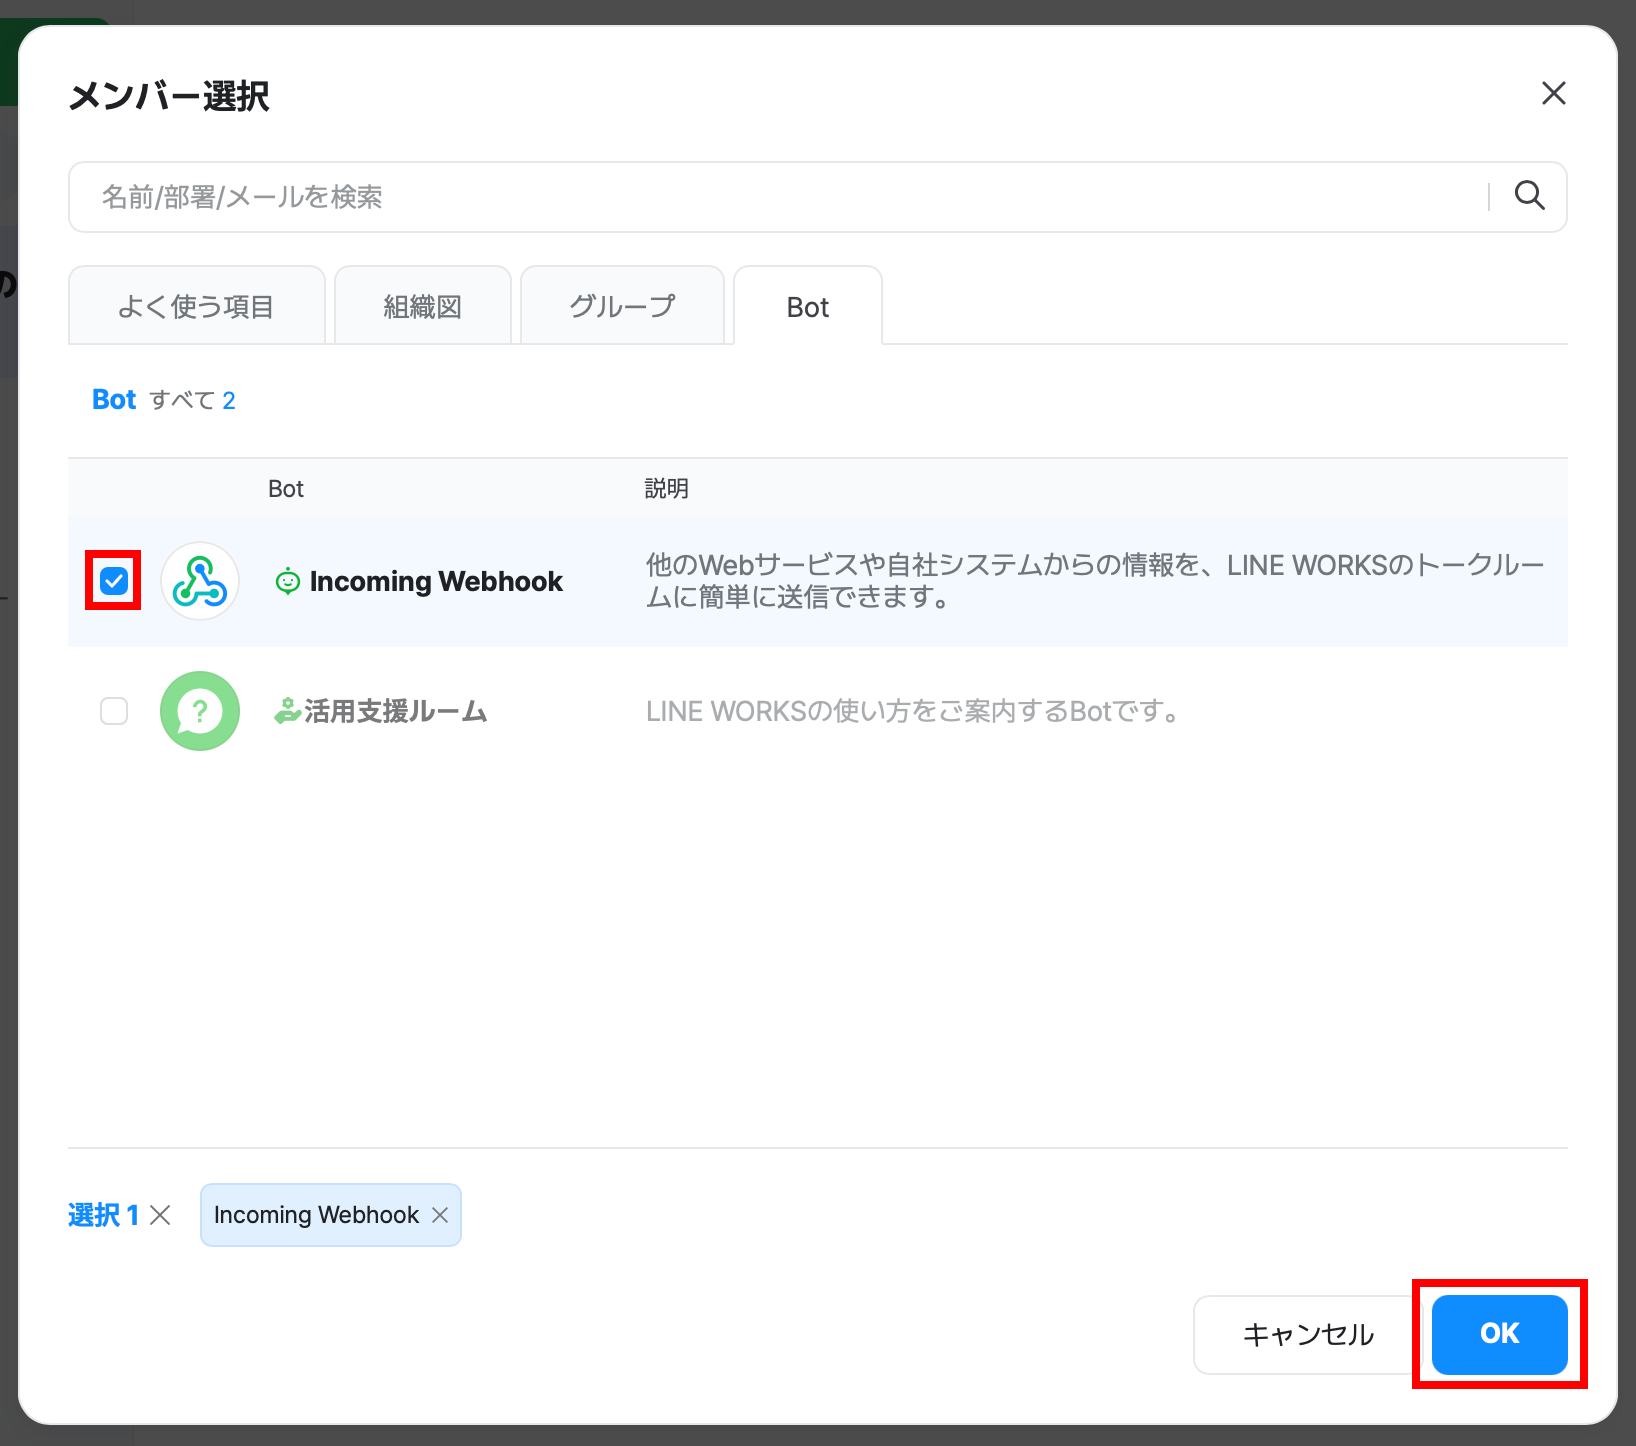The width and height of the screenshot is (1636, 1446).
Task: Click the Incoming Webhook selected chip label
Action: pyautogui.click(x=316, y=1215)
